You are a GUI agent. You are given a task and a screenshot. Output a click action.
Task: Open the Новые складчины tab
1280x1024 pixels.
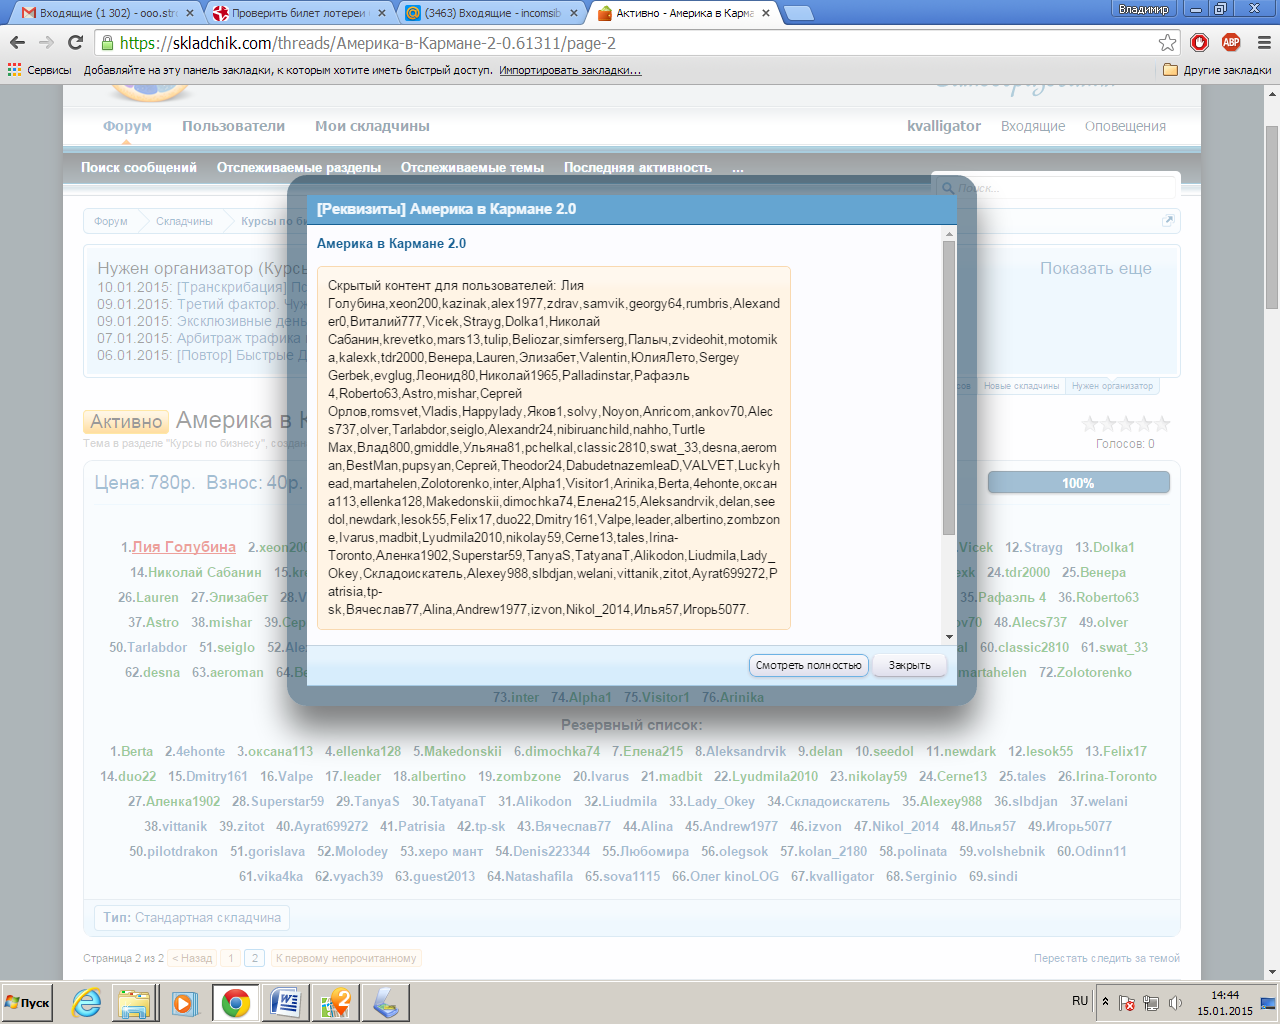[1021, 386]
